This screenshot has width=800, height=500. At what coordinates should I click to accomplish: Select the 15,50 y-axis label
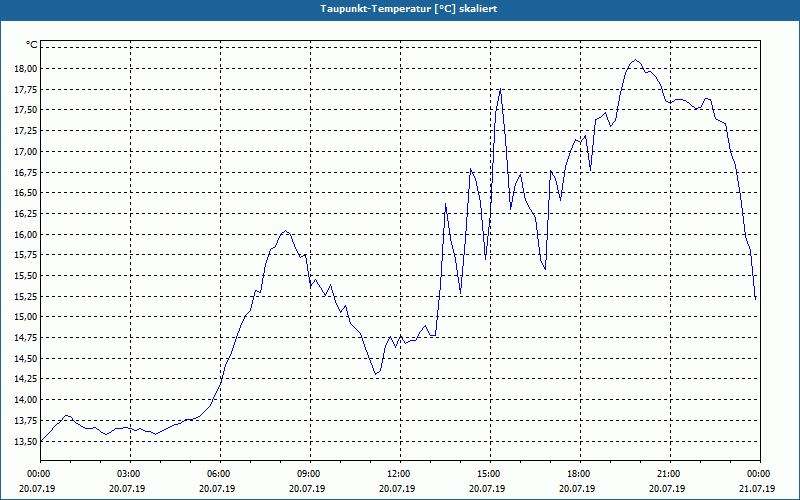click(x=26, y=276)
